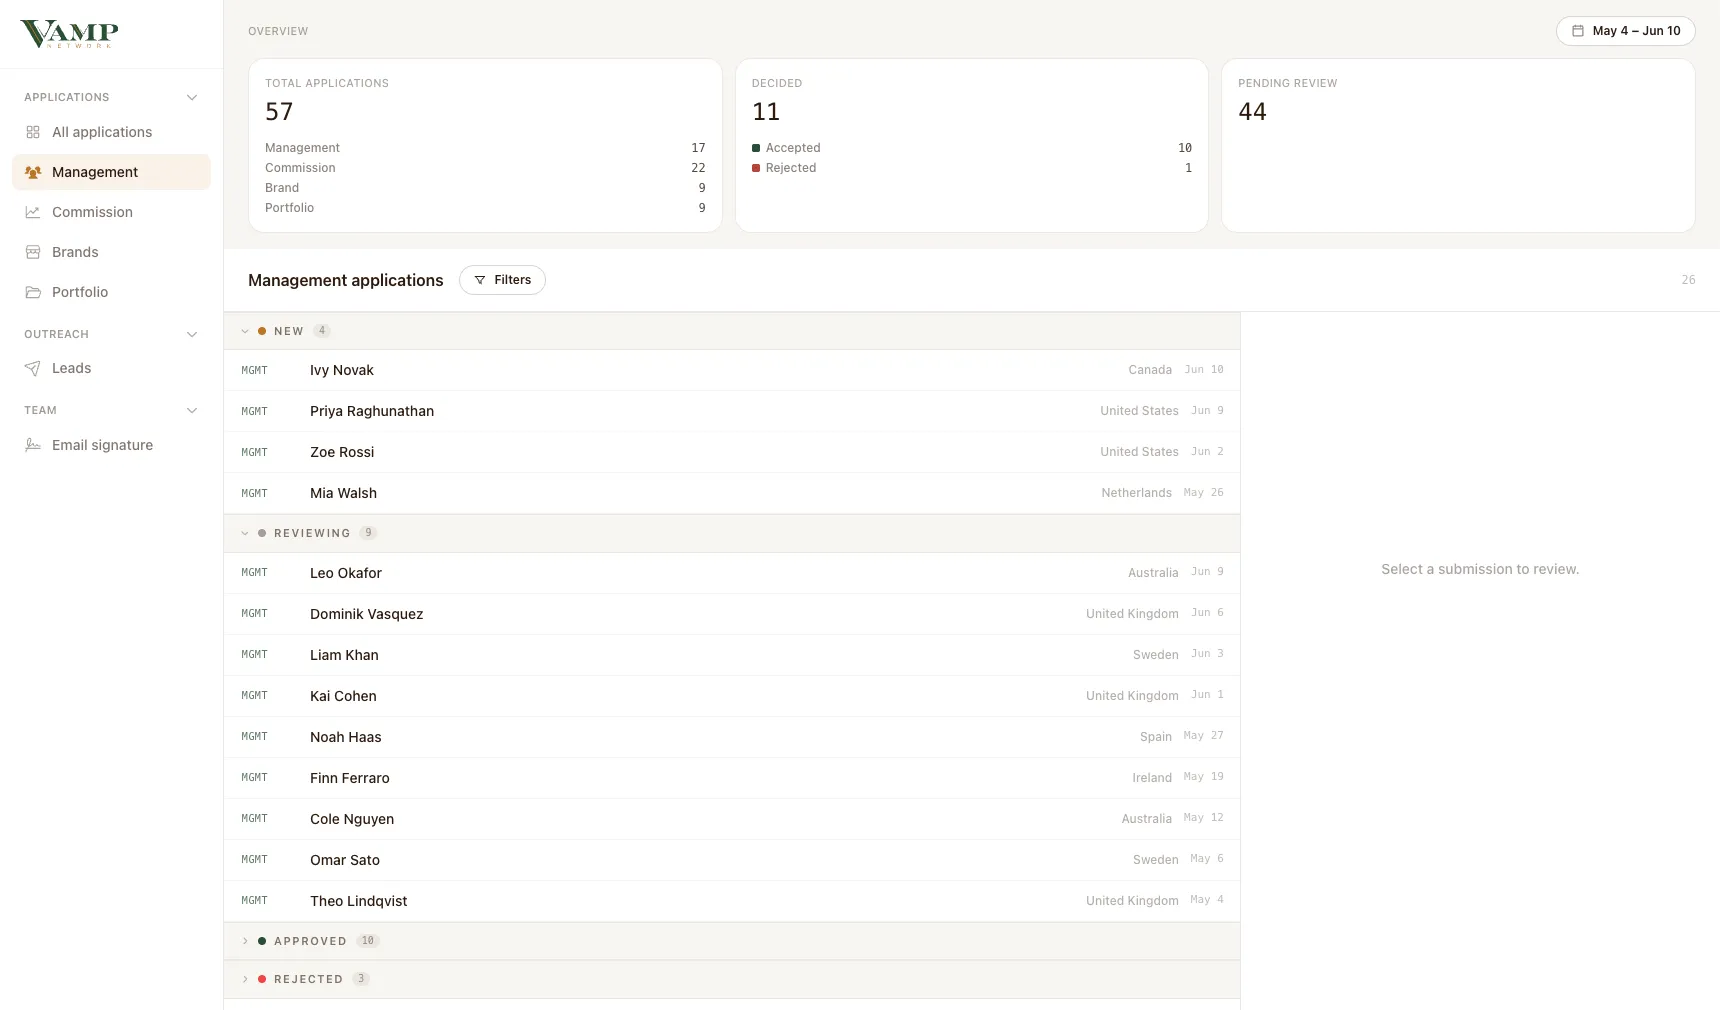The width and height of the screenshot is (1720, 1010).
Task: Collapse the New applications group
Action: pos(245,331)
